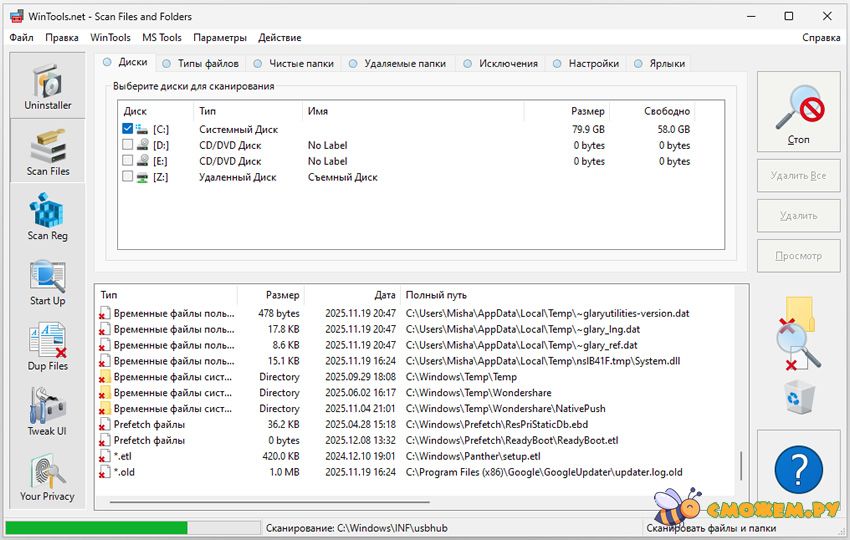Sort results by Размер column header
Viewport: 850px width, 540px height.
click(x=282, y=295)
